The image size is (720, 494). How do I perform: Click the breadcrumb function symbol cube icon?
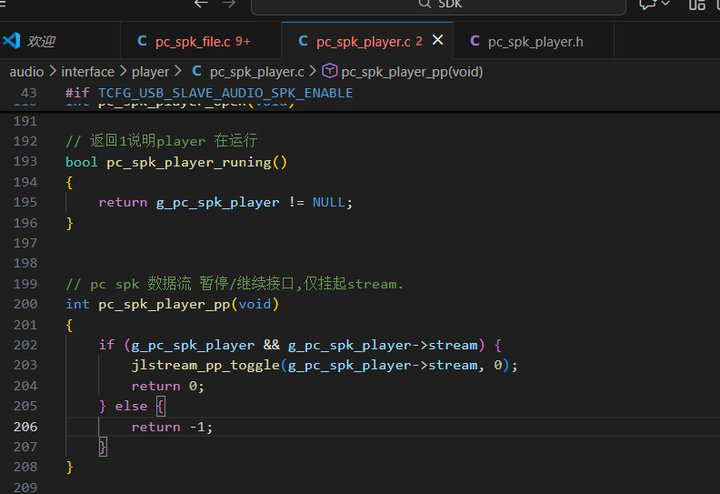[x=329, y=71]
